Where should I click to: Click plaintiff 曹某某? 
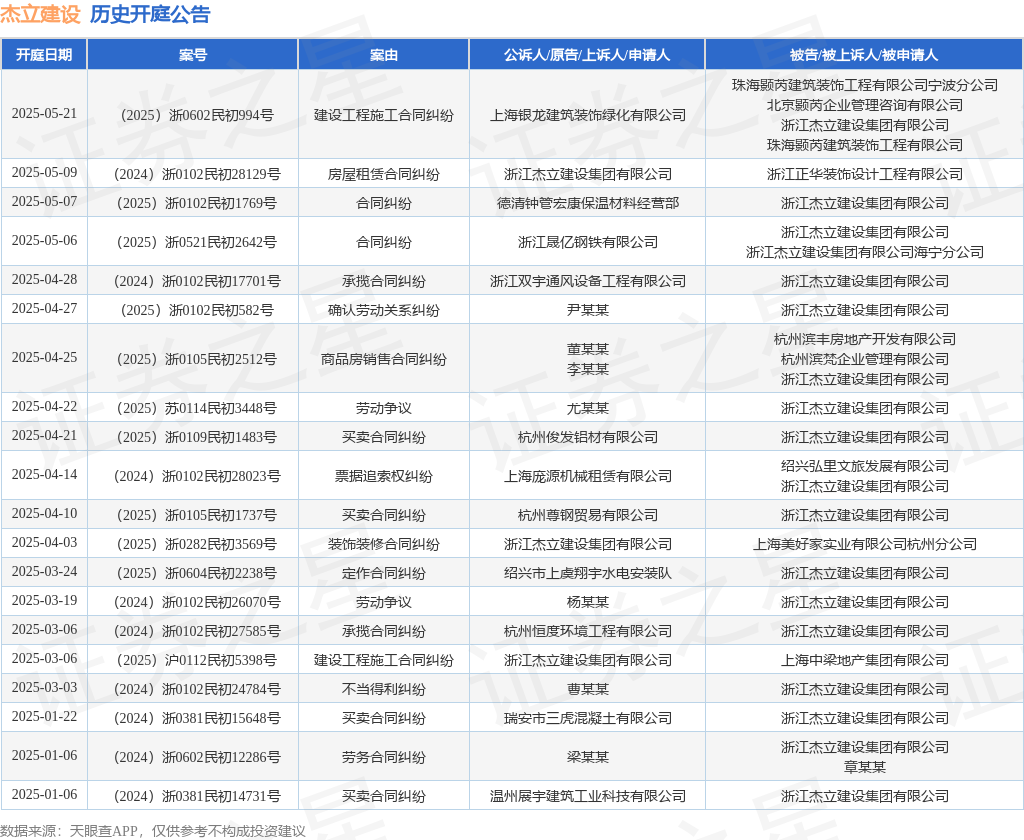pos(587,689)
